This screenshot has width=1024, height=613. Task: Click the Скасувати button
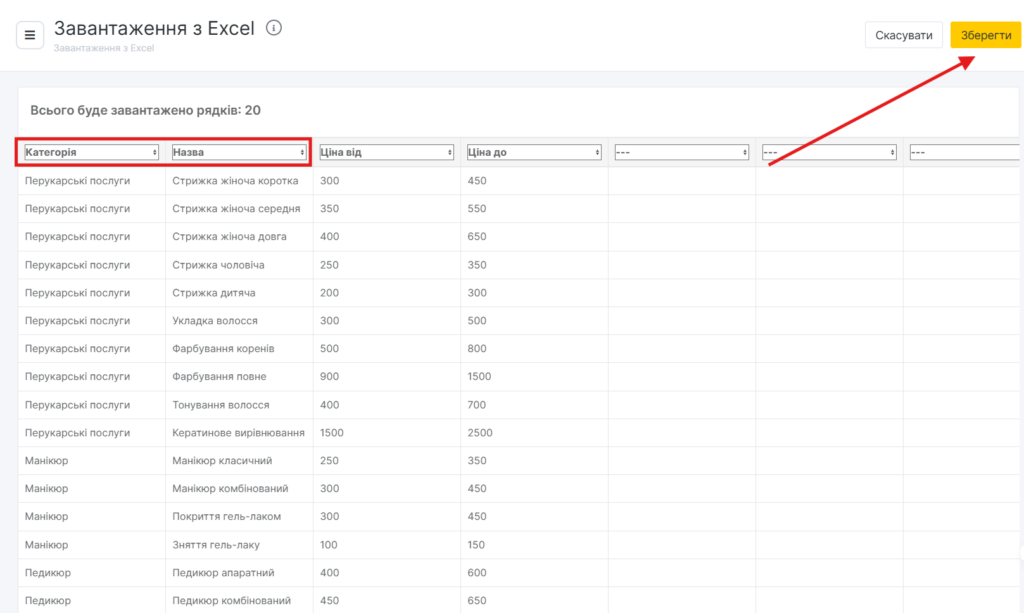903,35
